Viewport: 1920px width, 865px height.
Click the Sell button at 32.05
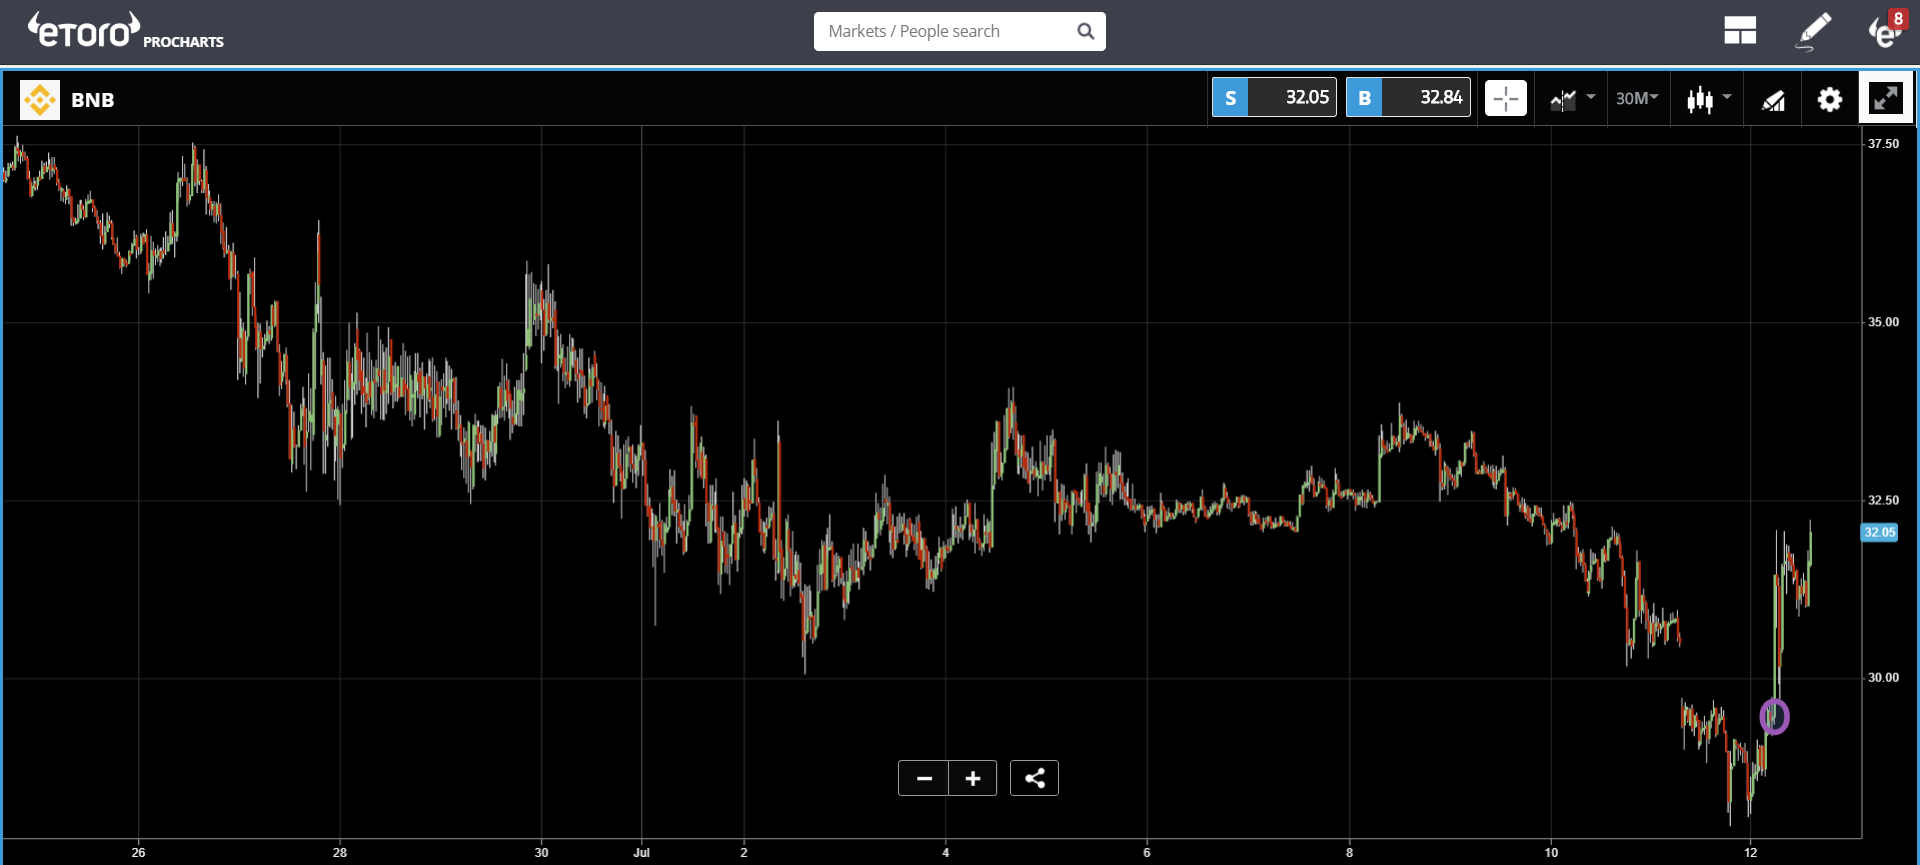click(1274, 97)
